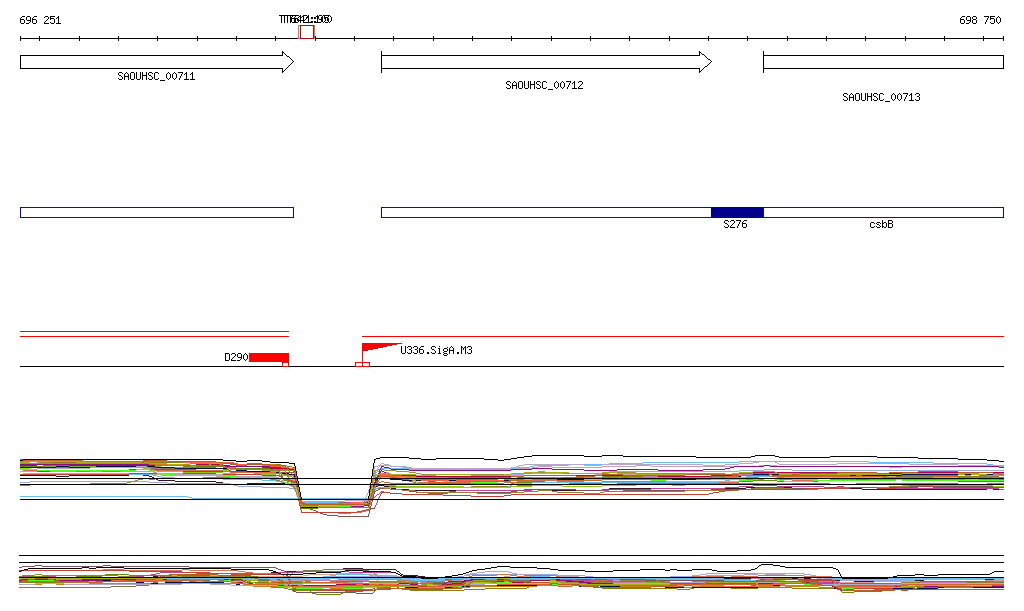Click the blue outlined segment under SAOUHSC_00712
The height and width of the screenshot is (611, 1024).
[546, 212]
